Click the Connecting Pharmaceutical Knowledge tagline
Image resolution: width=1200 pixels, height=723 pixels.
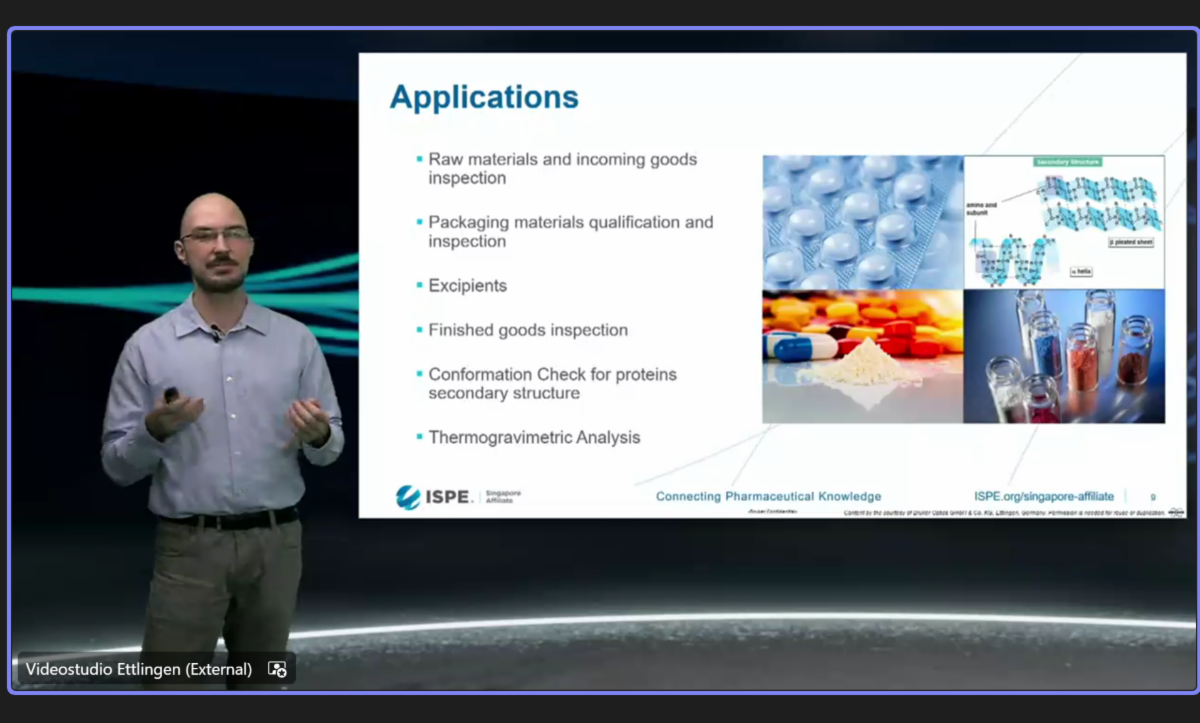click(768, 496)
